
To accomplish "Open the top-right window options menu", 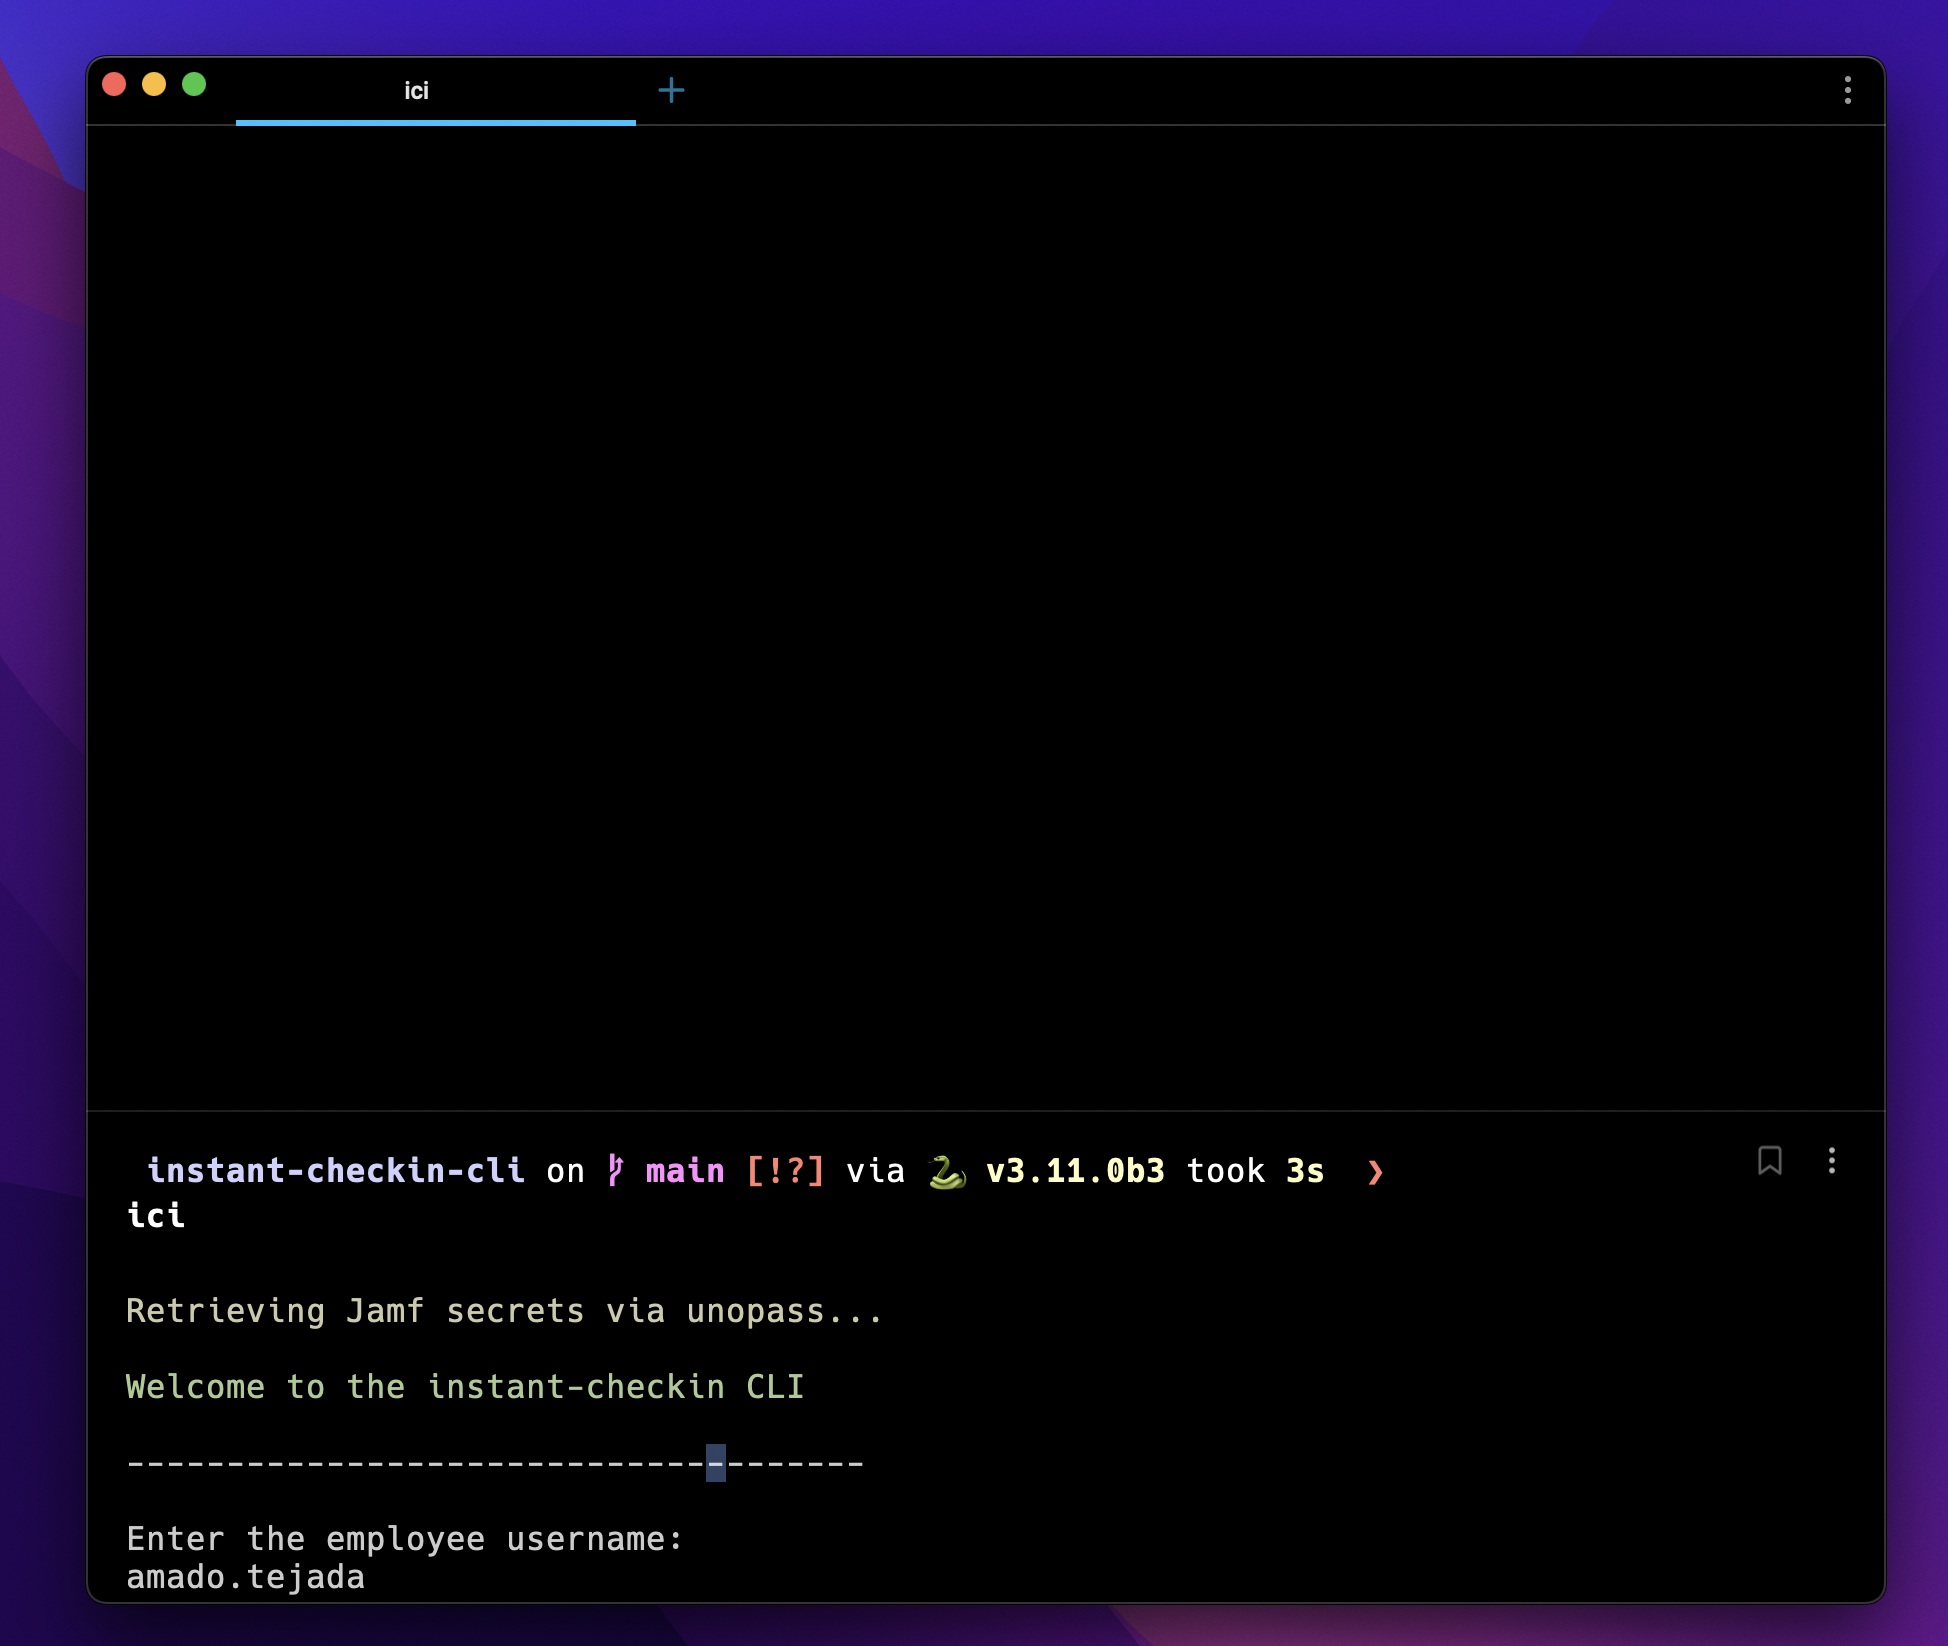I will 1847,90.
